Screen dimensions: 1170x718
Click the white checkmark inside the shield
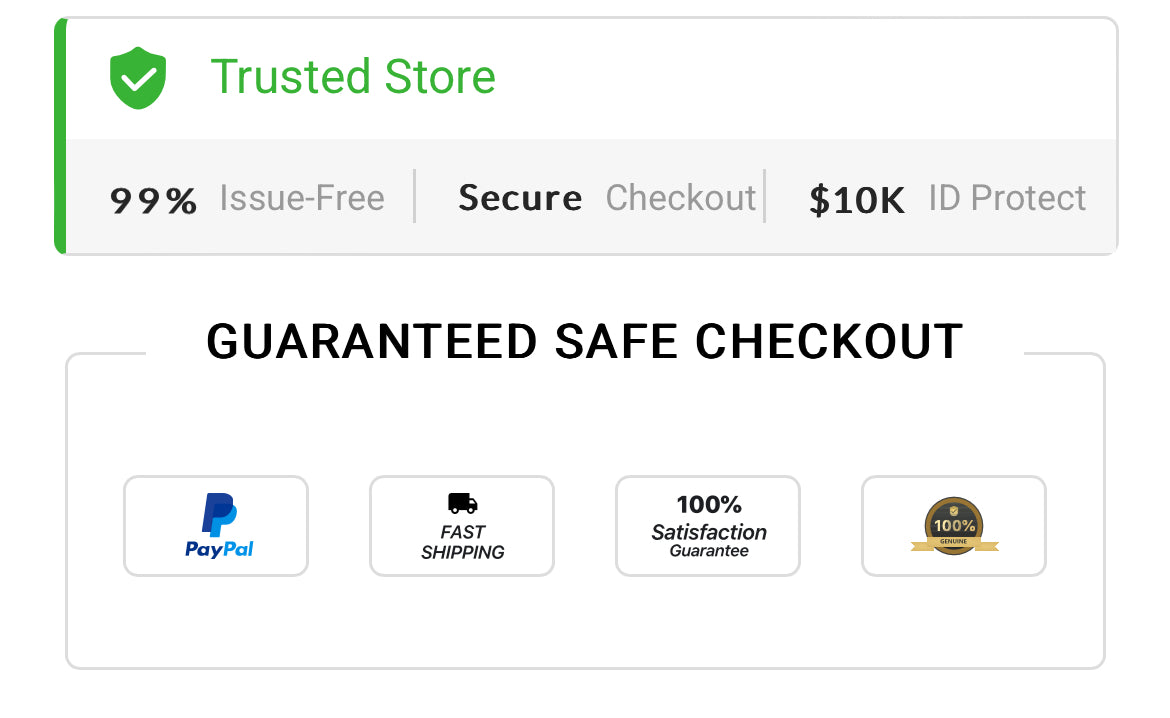(139, 78)
